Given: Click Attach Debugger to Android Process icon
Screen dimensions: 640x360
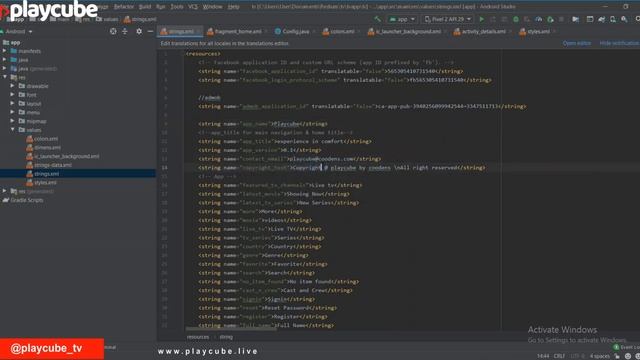Looking at the screenshot, I should coord(550,19).
